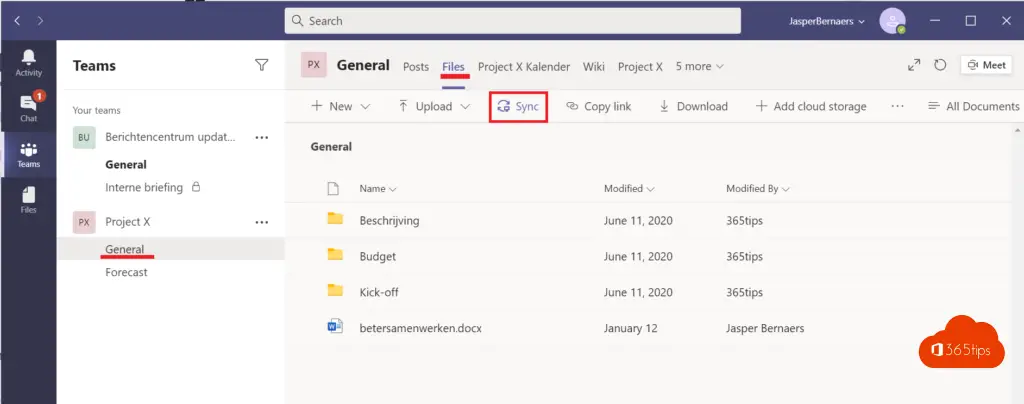The image size is (1024, 404).
Task: Open Chat with one unread notification
Action: pos(29,108)
